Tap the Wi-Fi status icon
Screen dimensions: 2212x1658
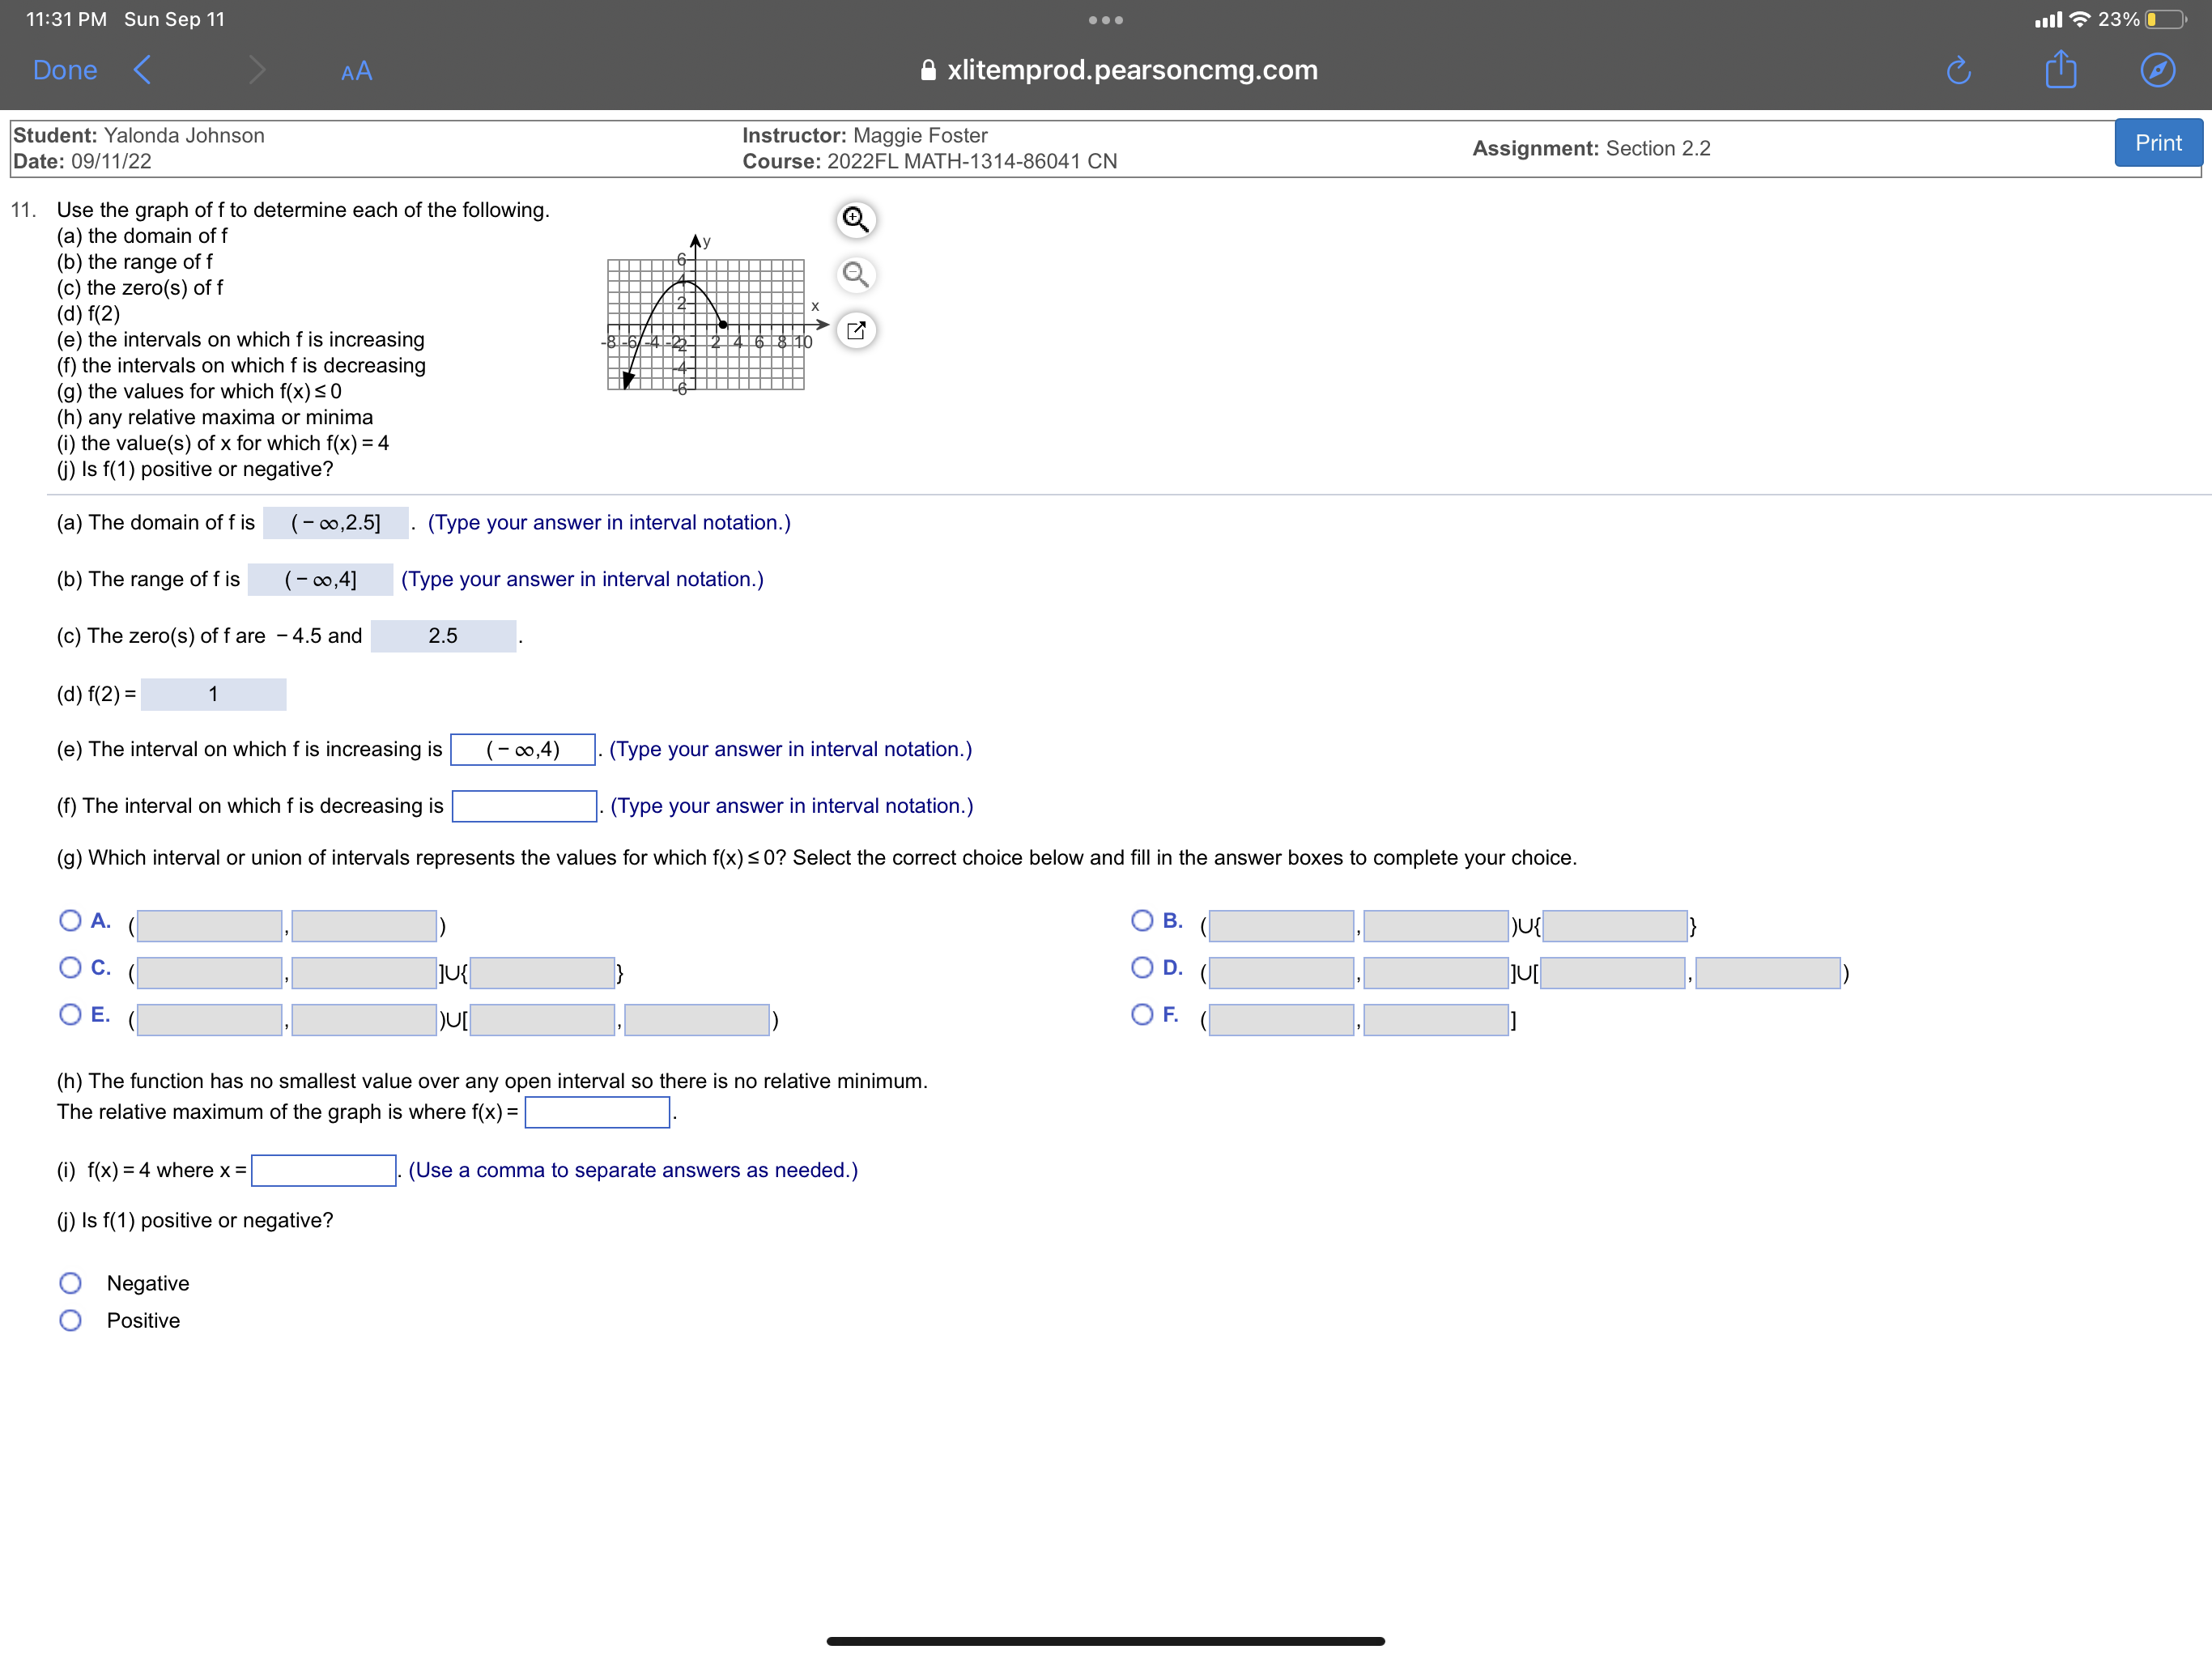click(x=2079, y=19)
